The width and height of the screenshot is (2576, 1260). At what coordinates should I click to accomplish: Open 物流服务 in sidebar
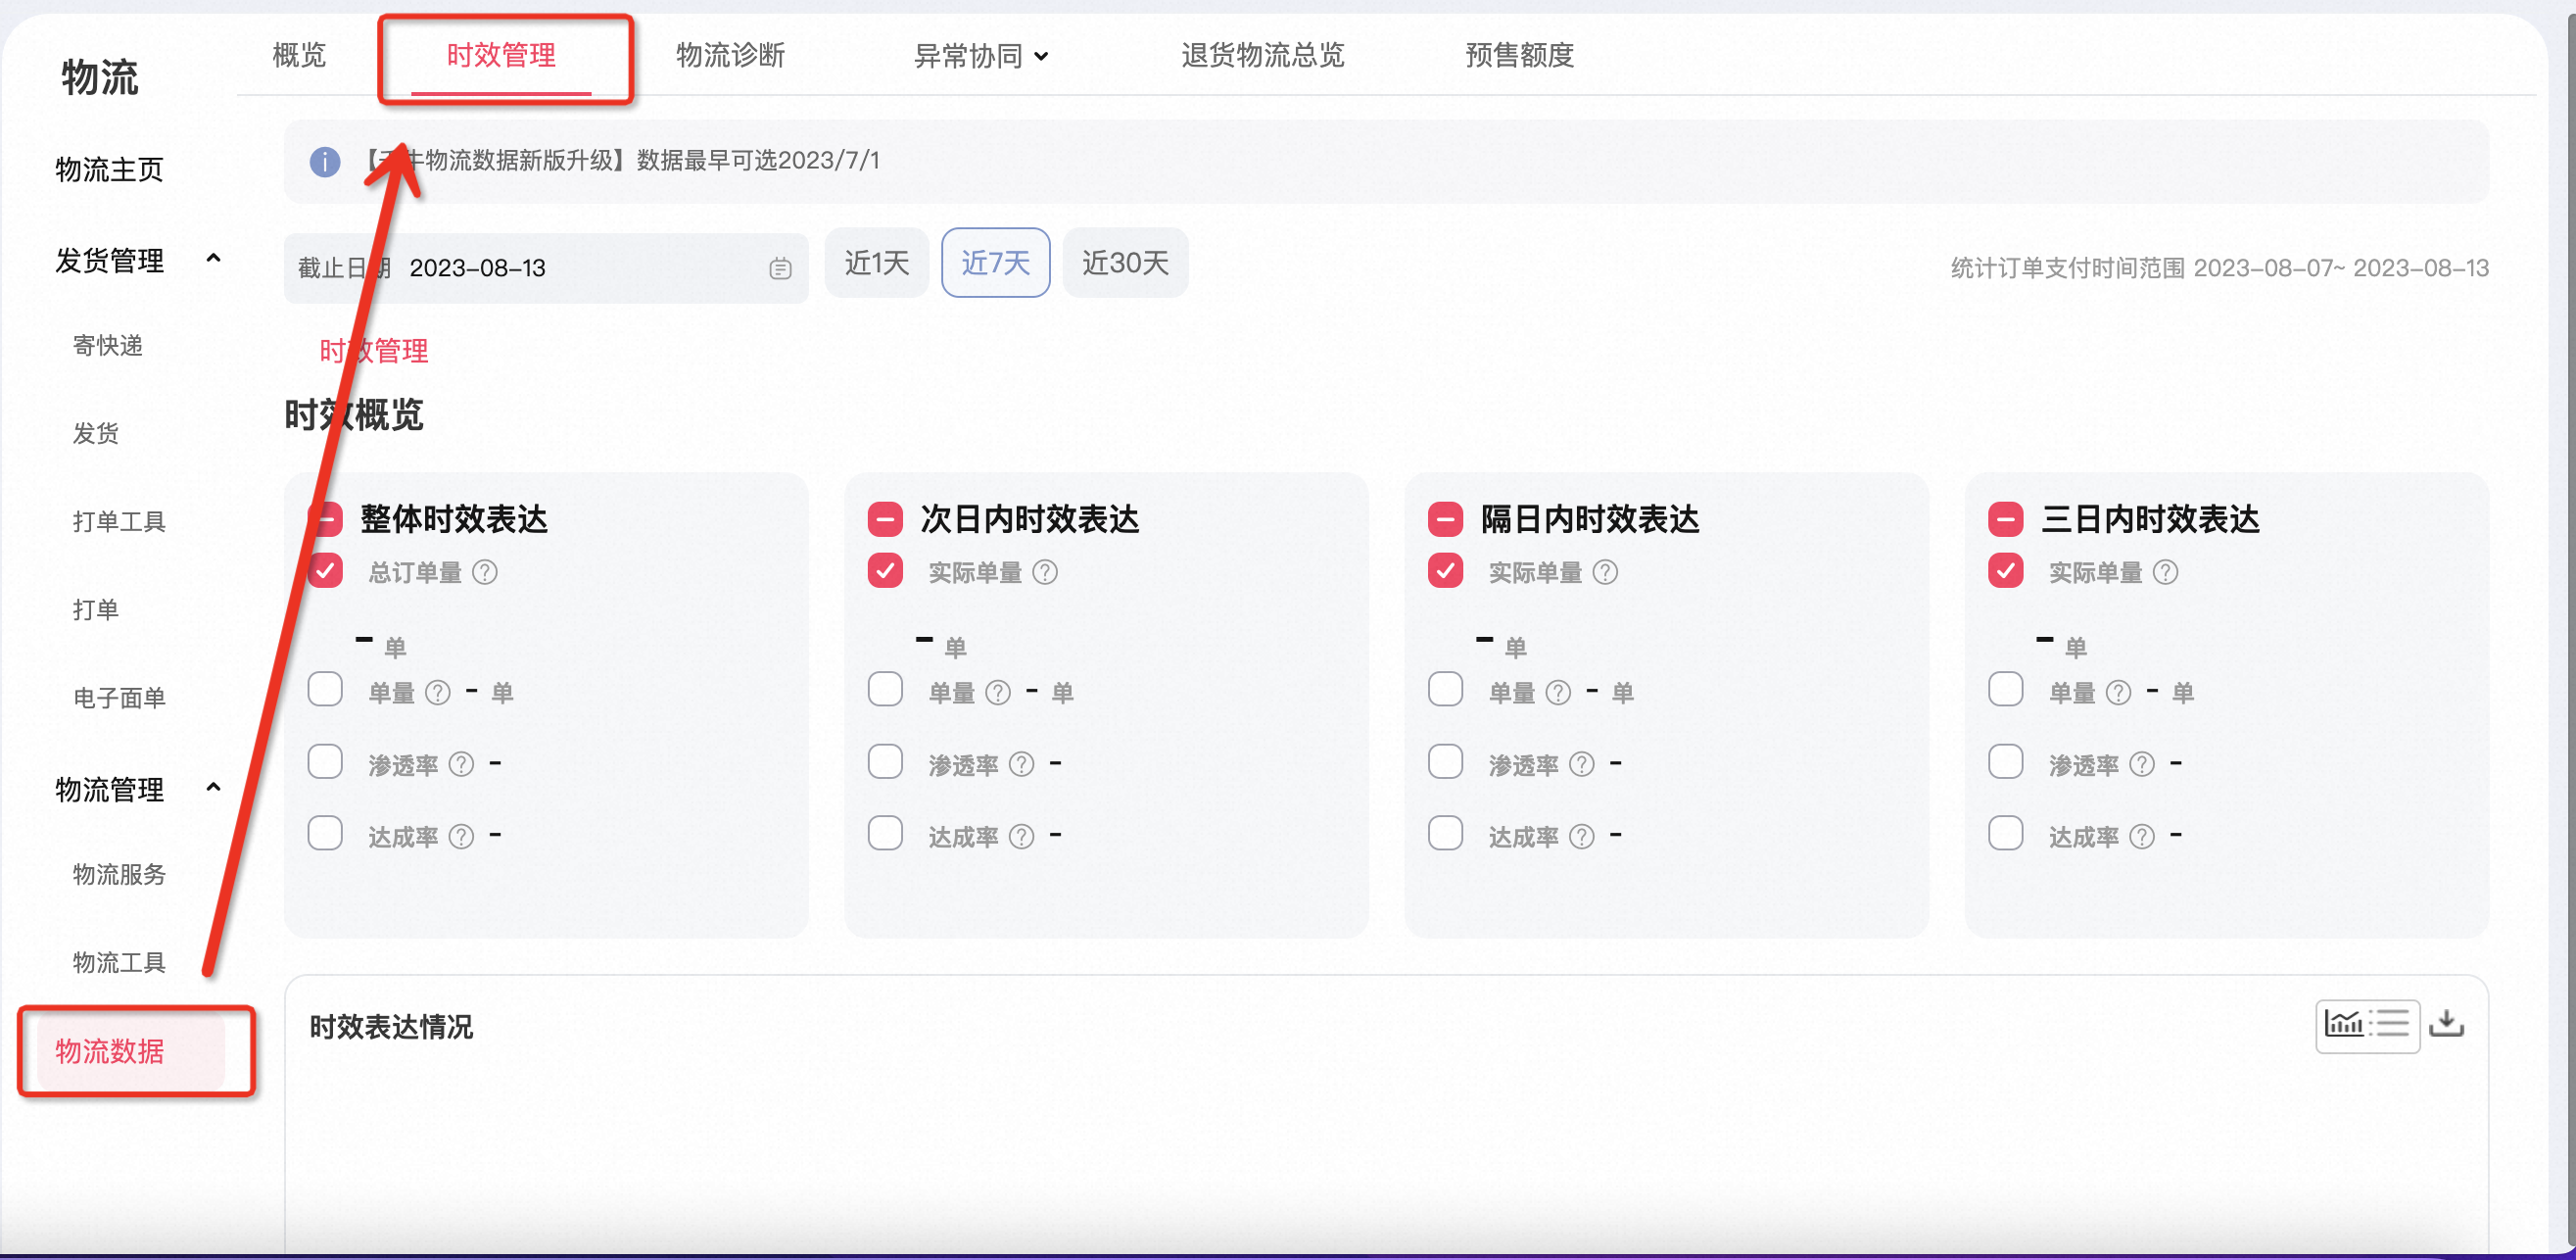coord(118,875)
